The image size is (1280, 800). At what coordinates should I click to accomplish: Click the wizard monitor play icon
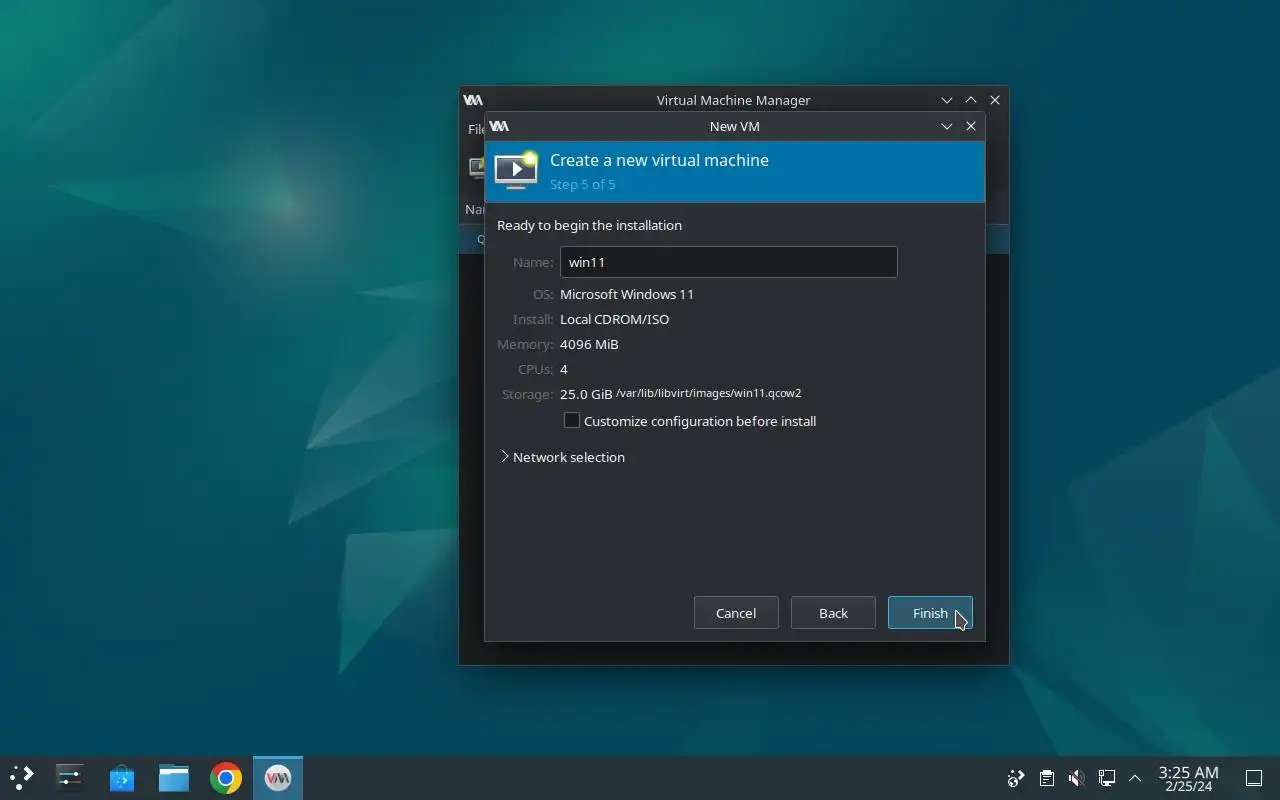pos(516,170)
